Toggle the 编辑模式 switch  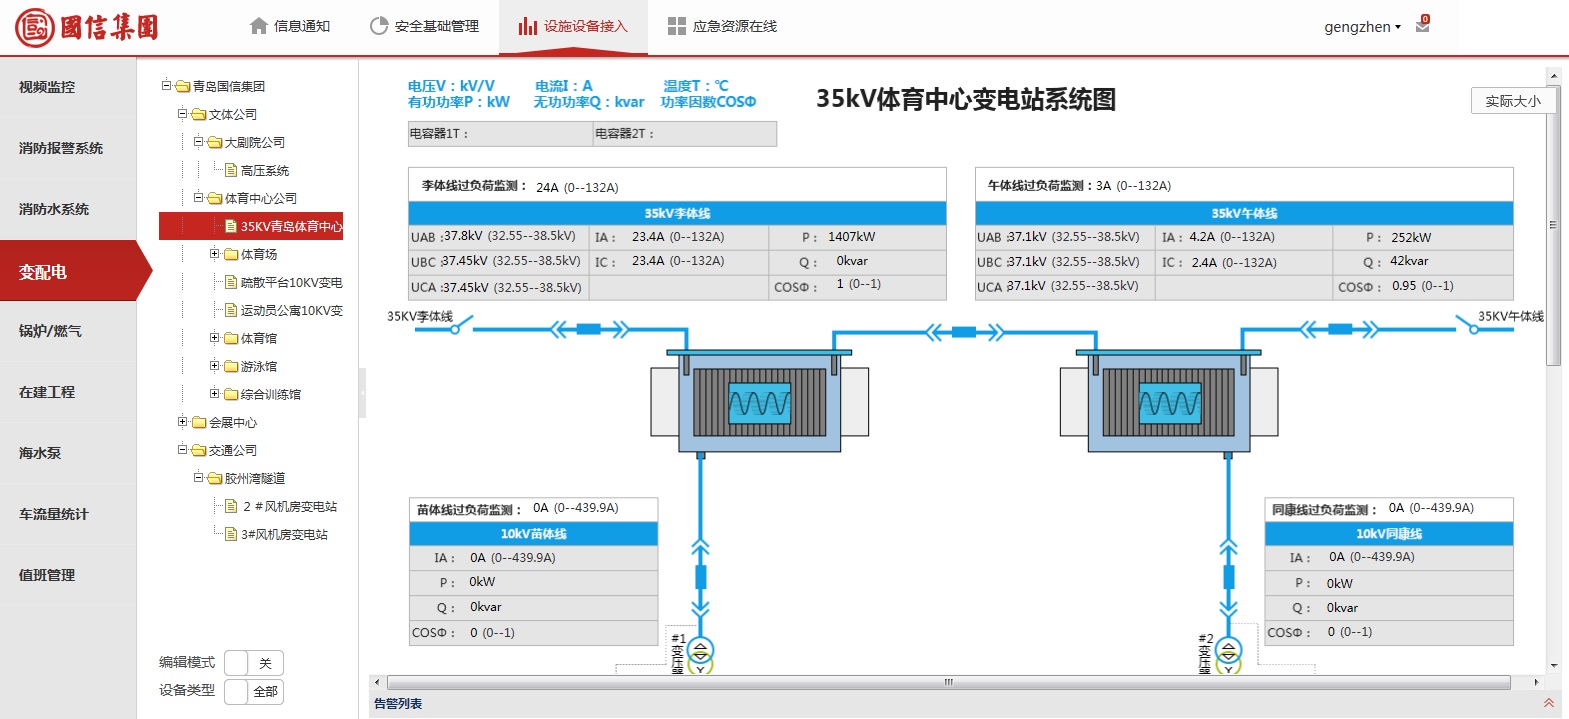pyautogui.click(x=254, y=663)
